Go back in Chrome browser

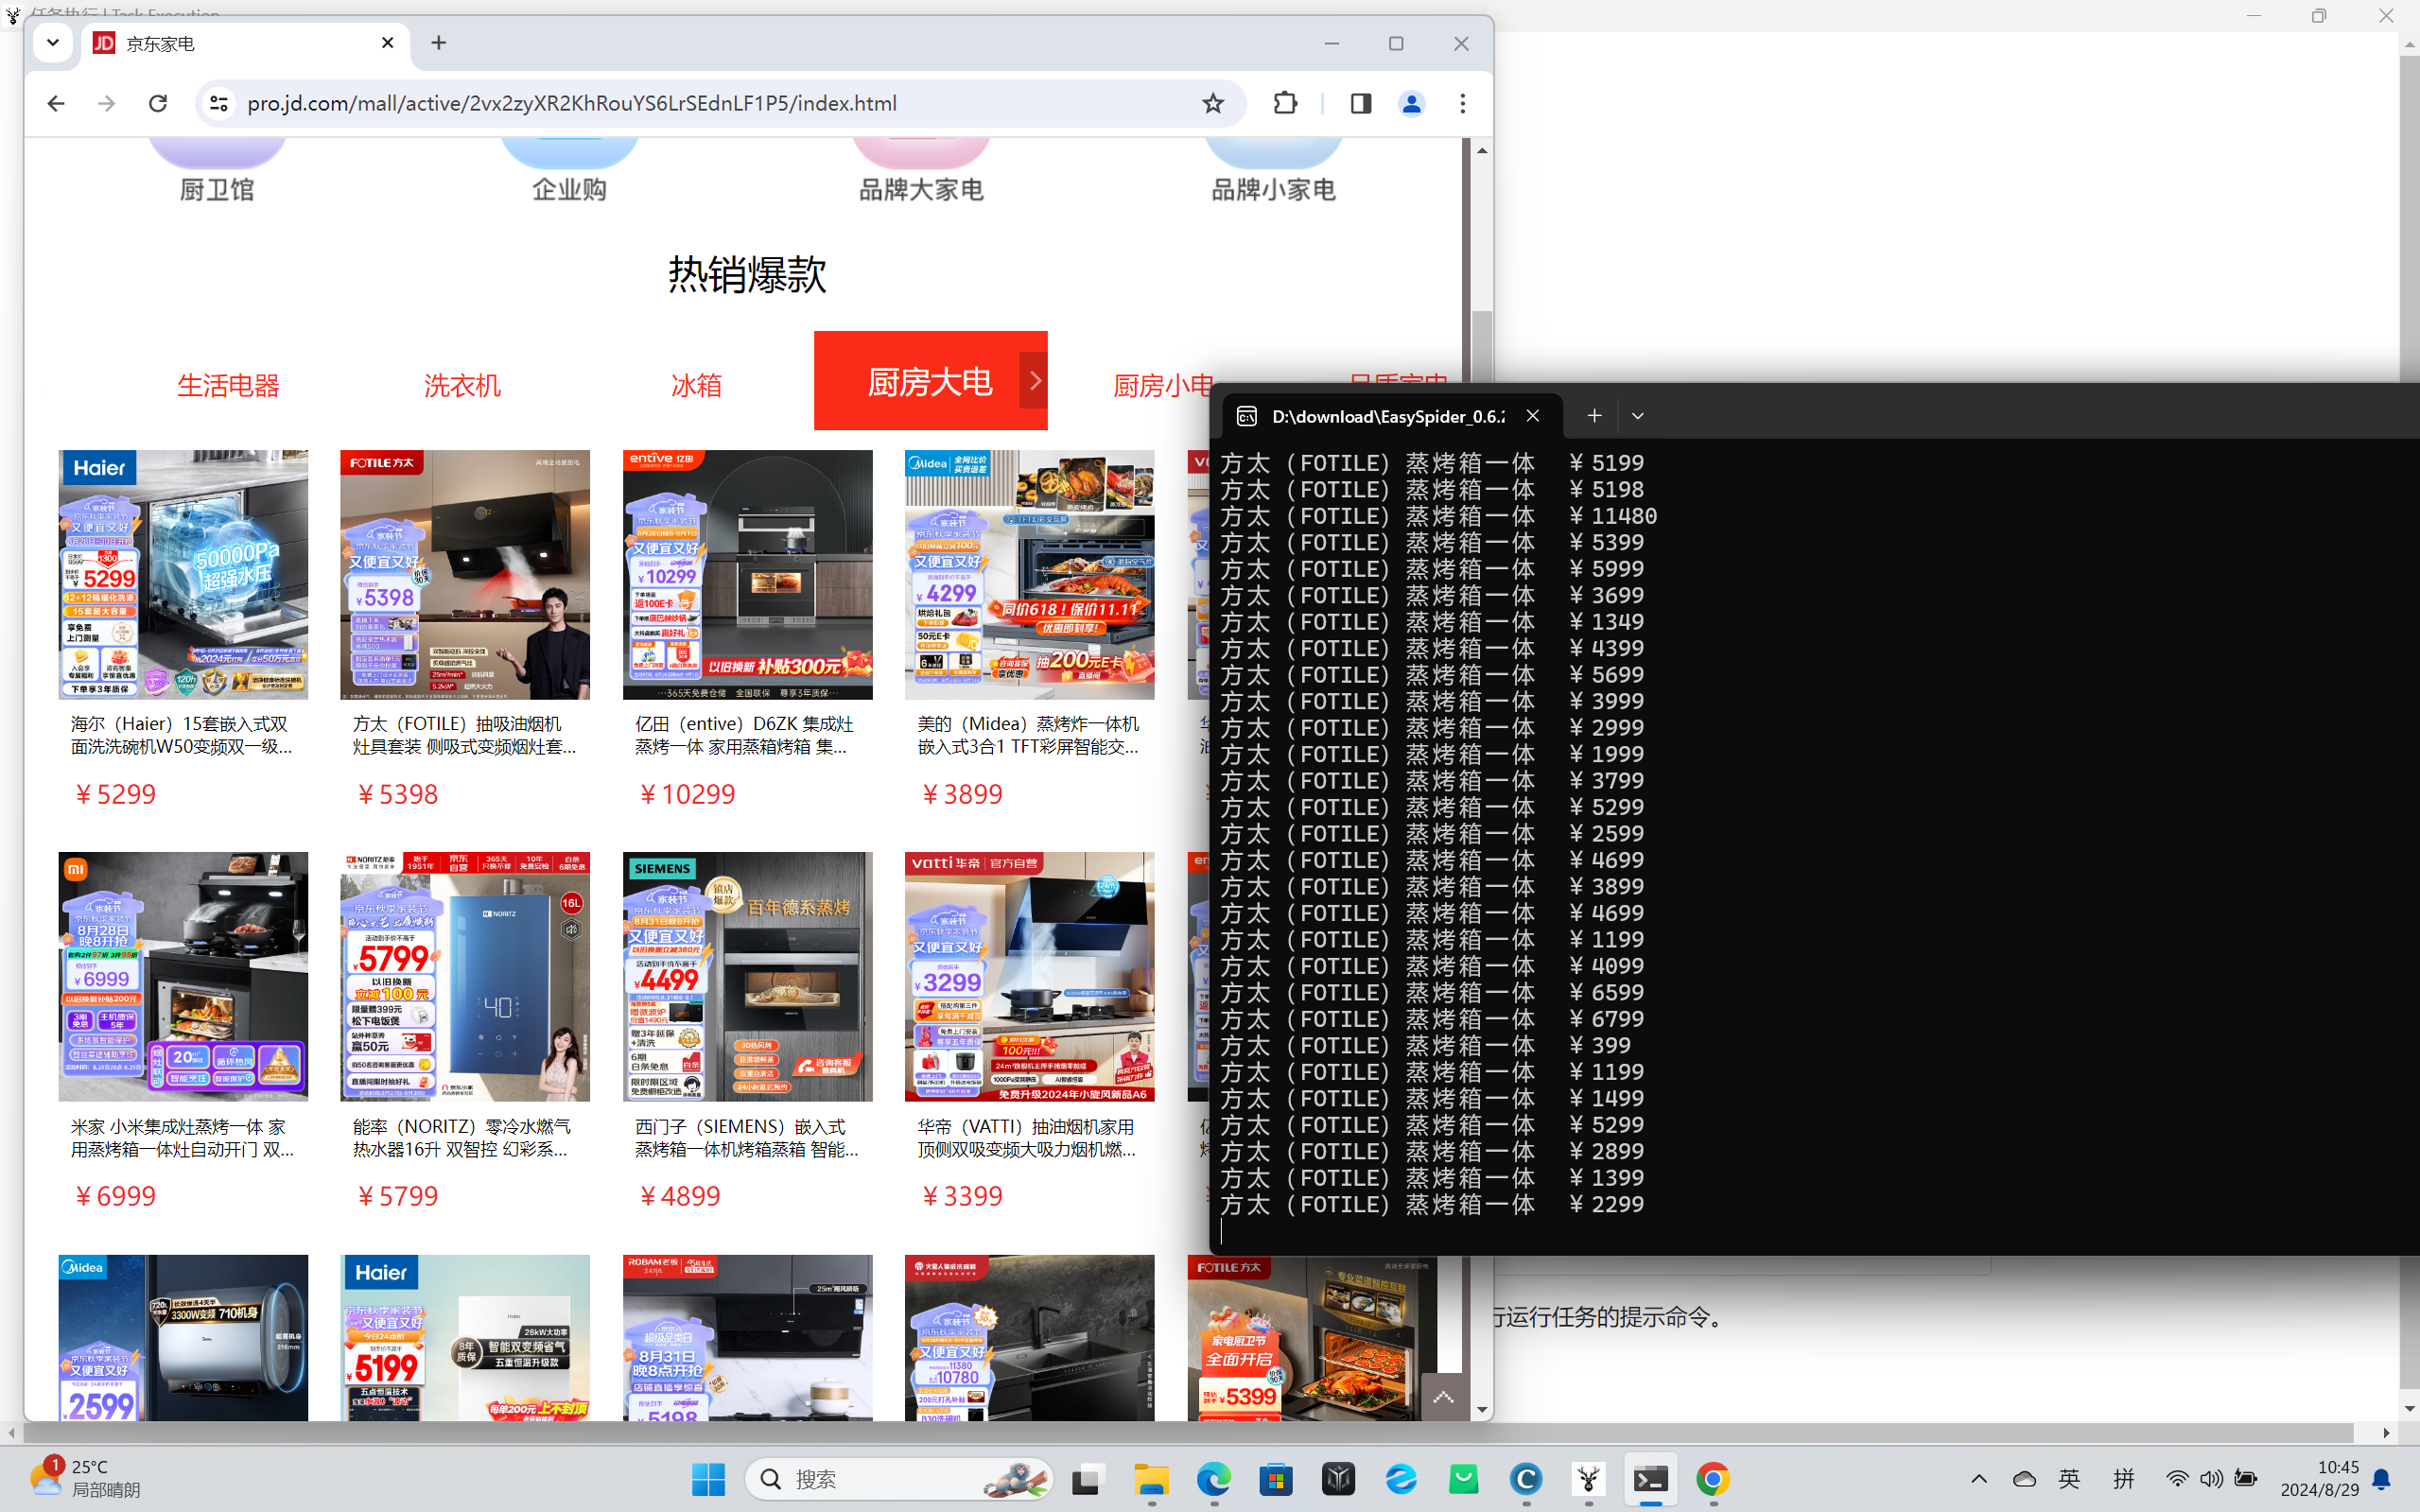(x=56, y=103)
